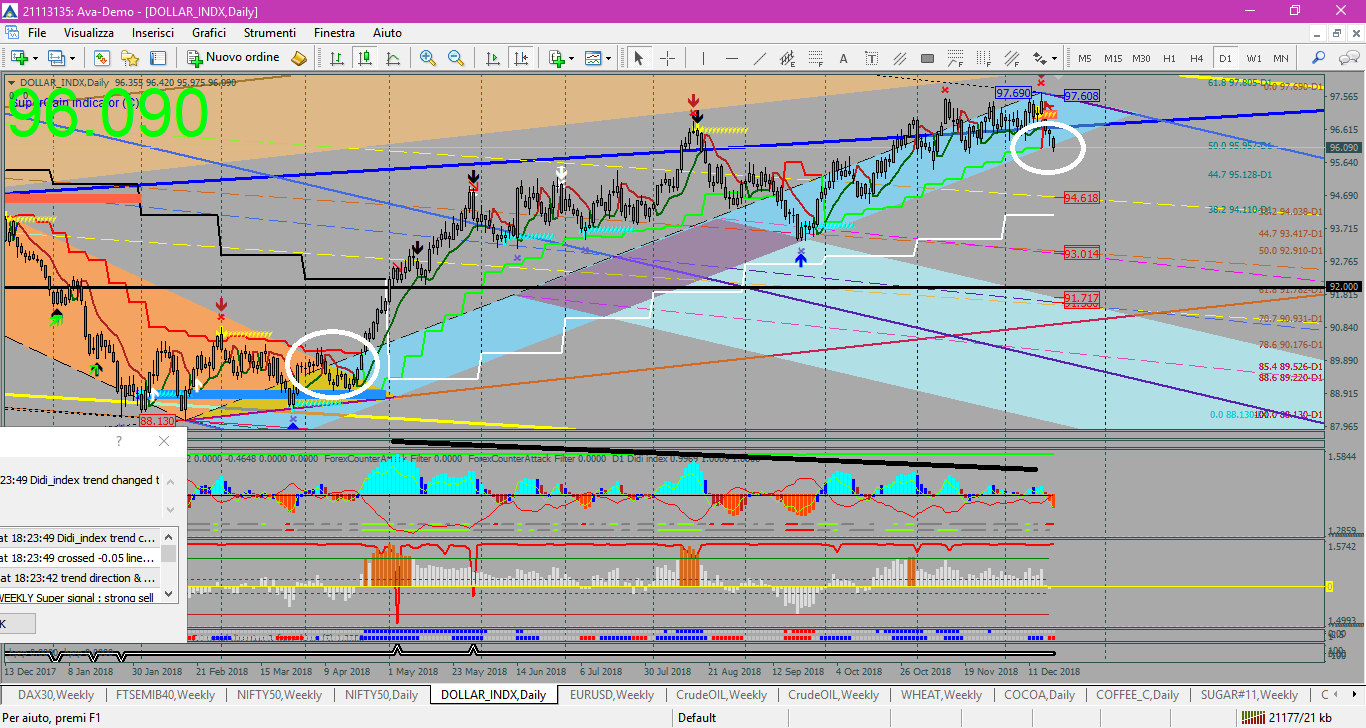The width and height of the screenshot is (1366, 728).
Task: Open the Data Window panel icon
Action: pos(158,58)
